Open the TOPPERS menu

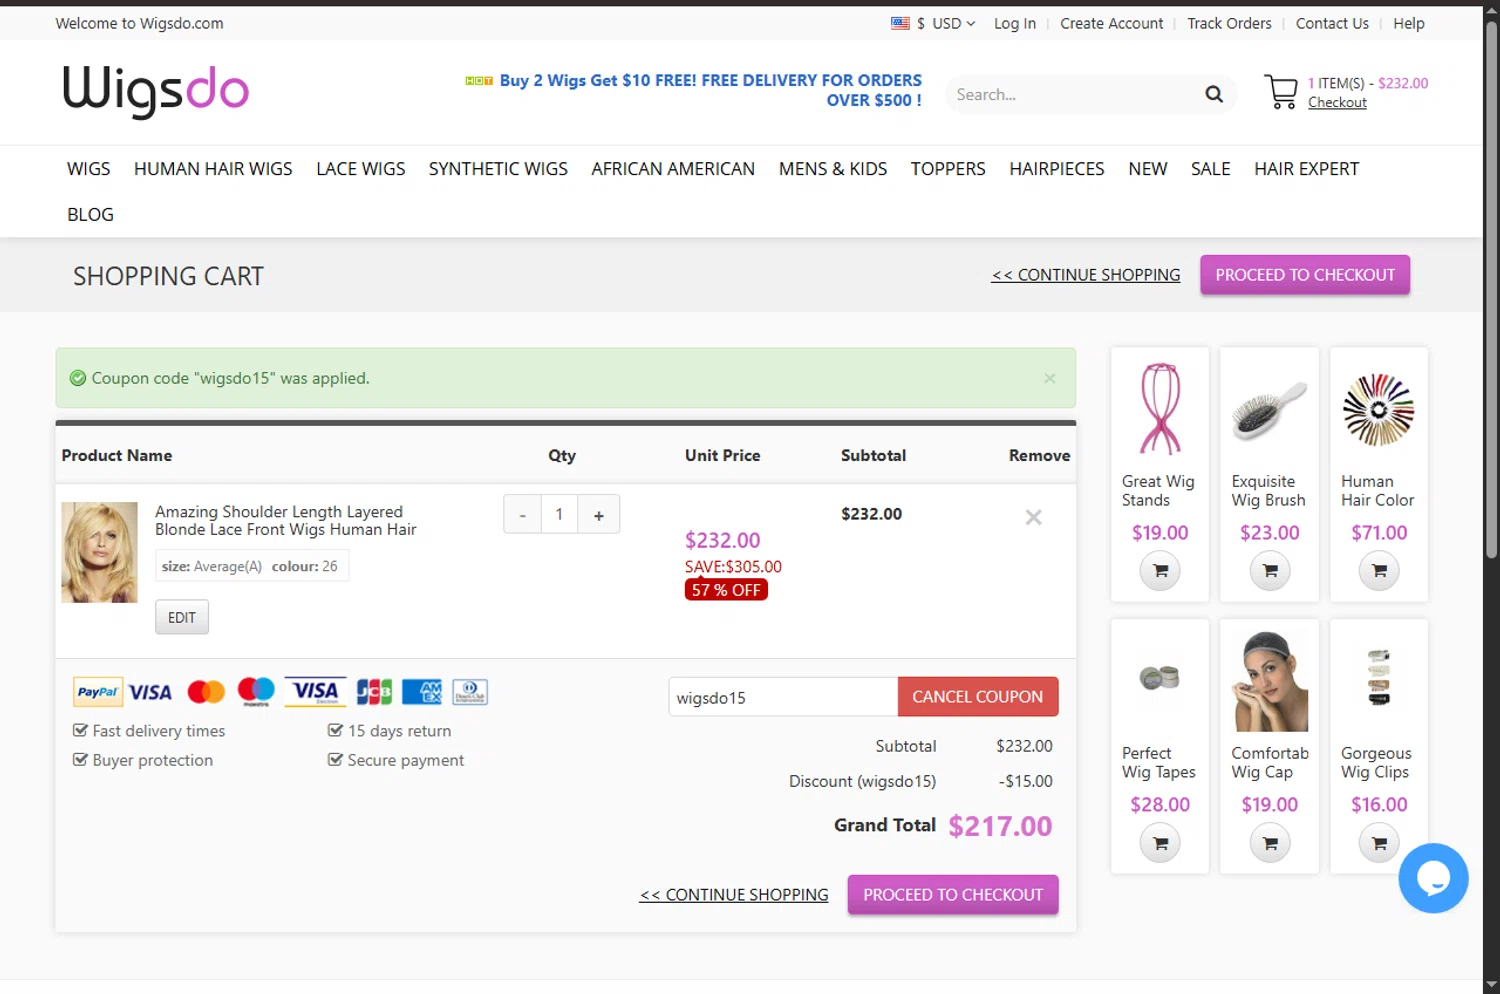click(948, 169)
